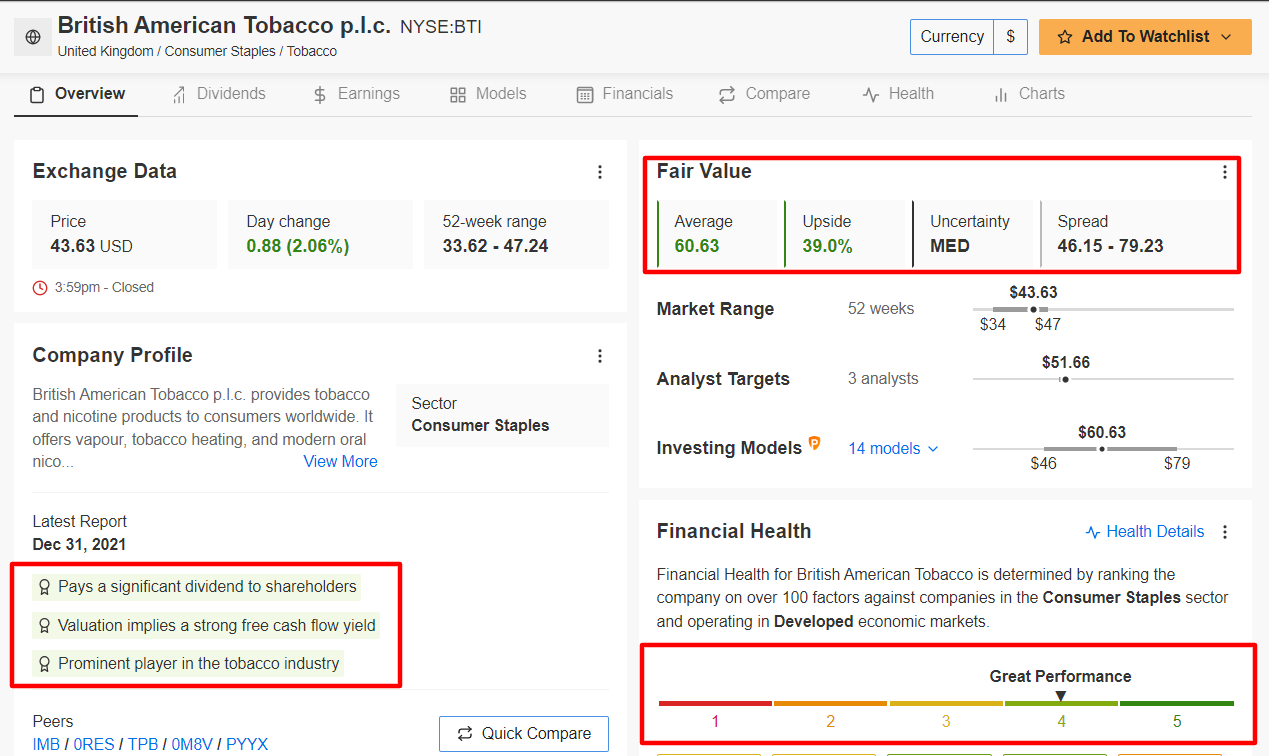Click the Financials table icon
Image resolution: width=1269 pixels, height=756 pixels.
click(585, 95)
